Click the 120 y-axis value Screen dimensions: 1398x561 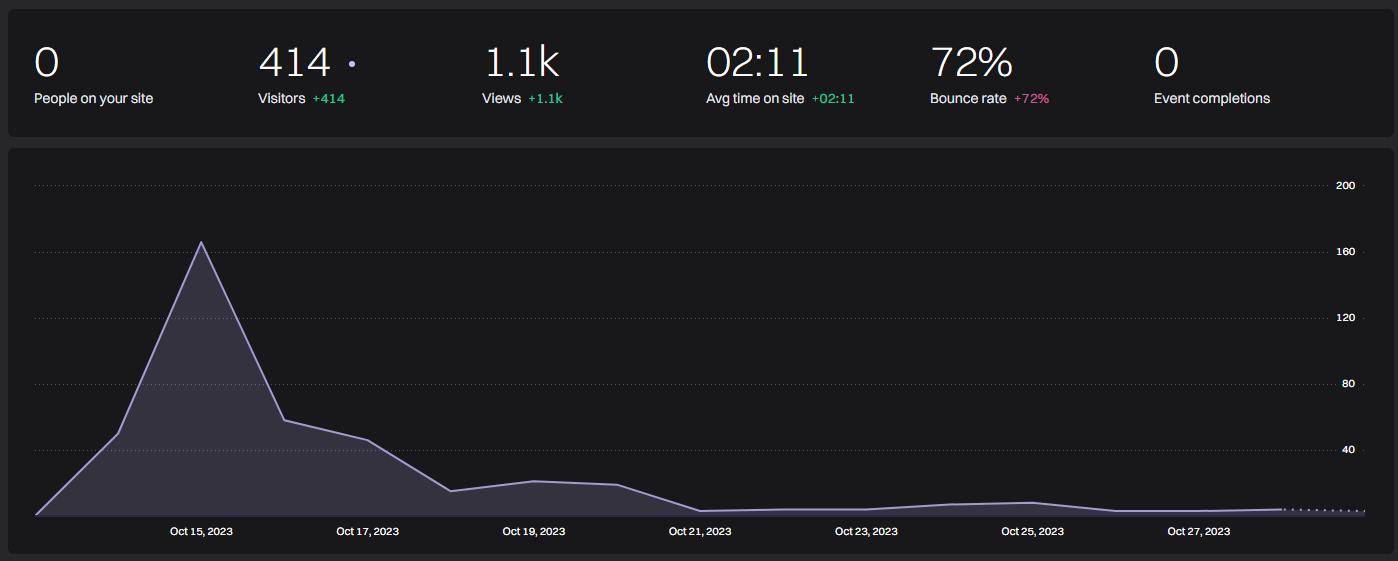[x=1345, y=318]
